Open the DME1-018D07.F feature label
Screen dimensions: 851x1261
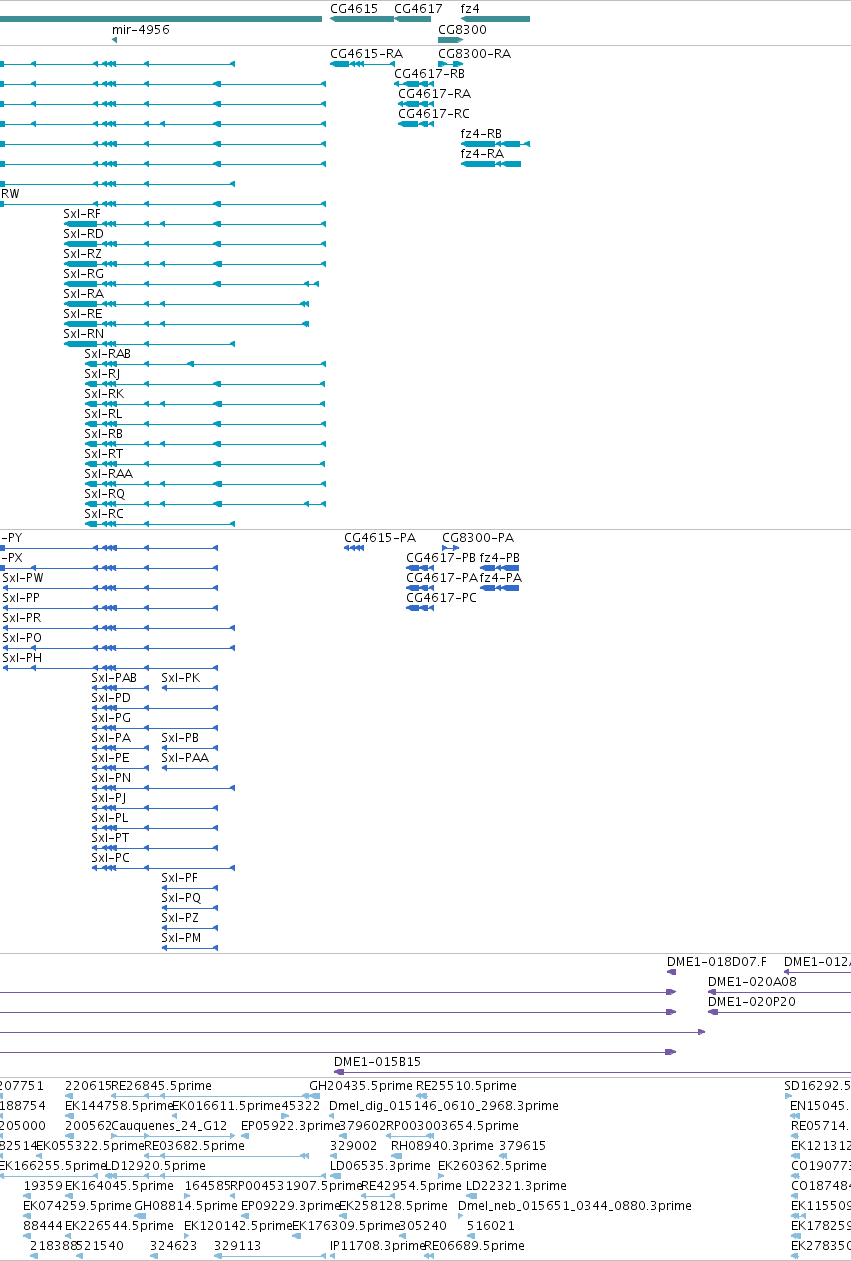(717, 962)
